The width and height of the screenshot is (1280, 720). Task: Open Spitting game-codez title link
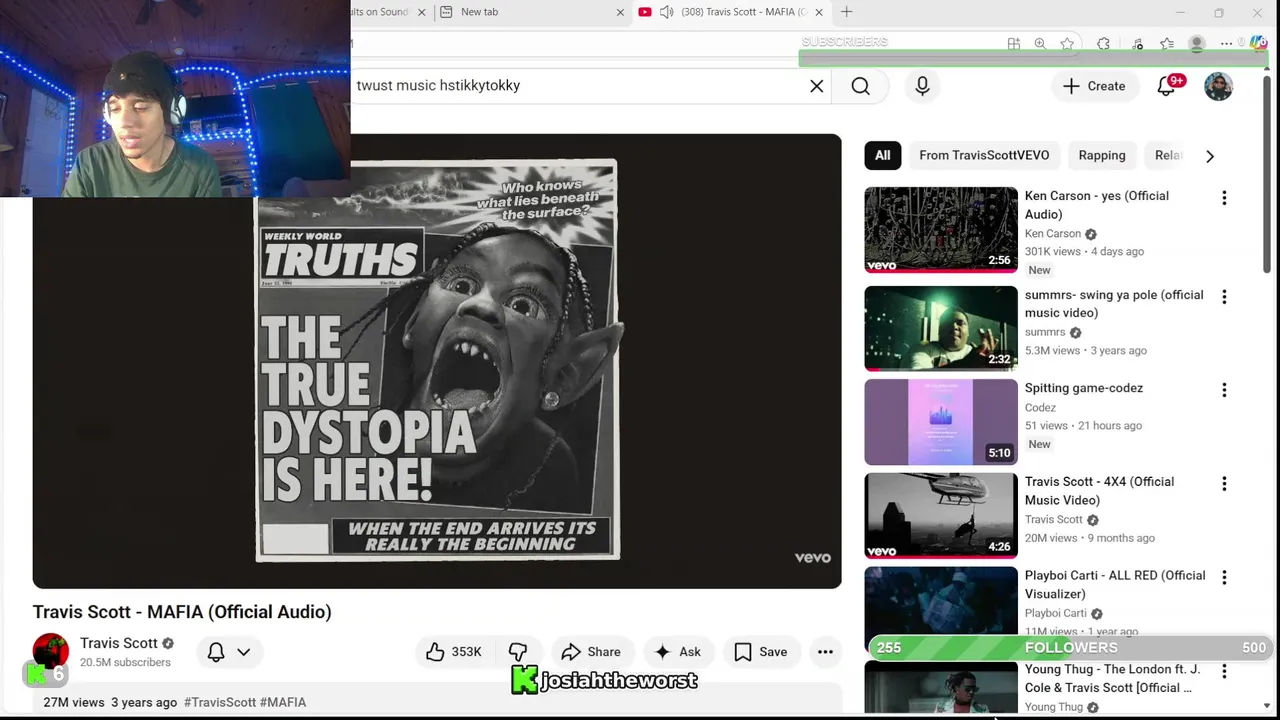pos(1084,388)
